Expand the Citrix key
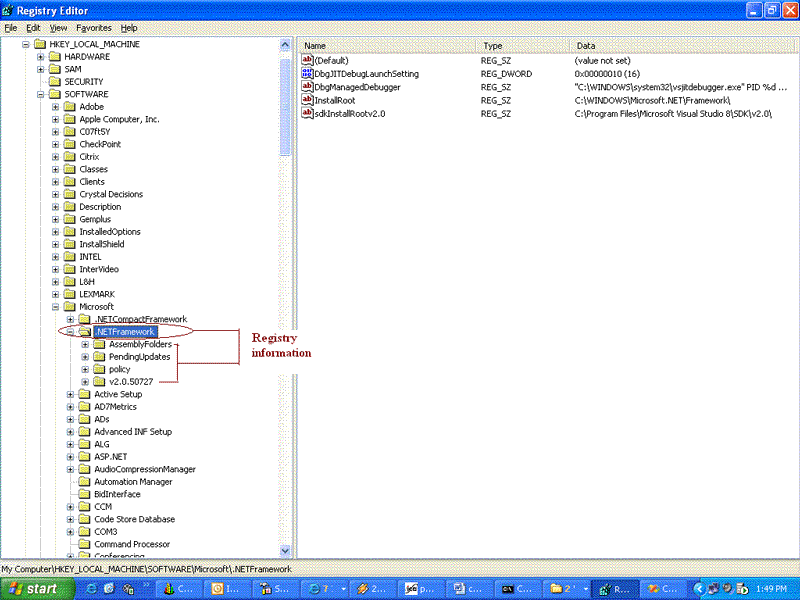 [56, 157]
